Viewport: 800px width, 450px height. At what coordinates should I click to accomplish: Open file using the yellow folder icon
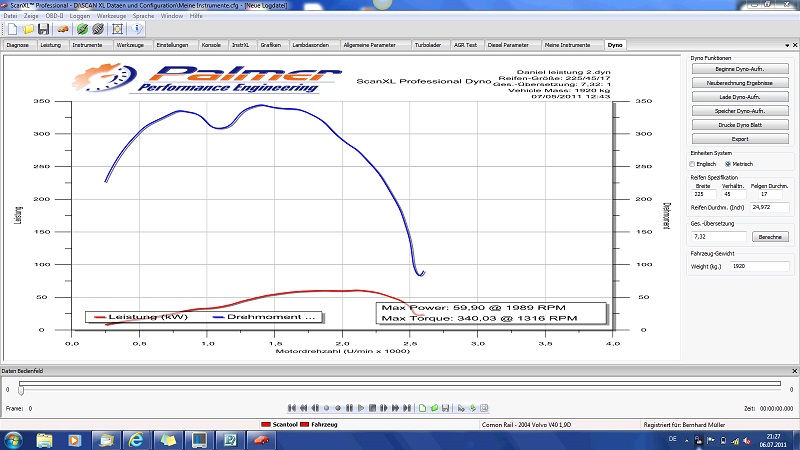tap(27, 30)
